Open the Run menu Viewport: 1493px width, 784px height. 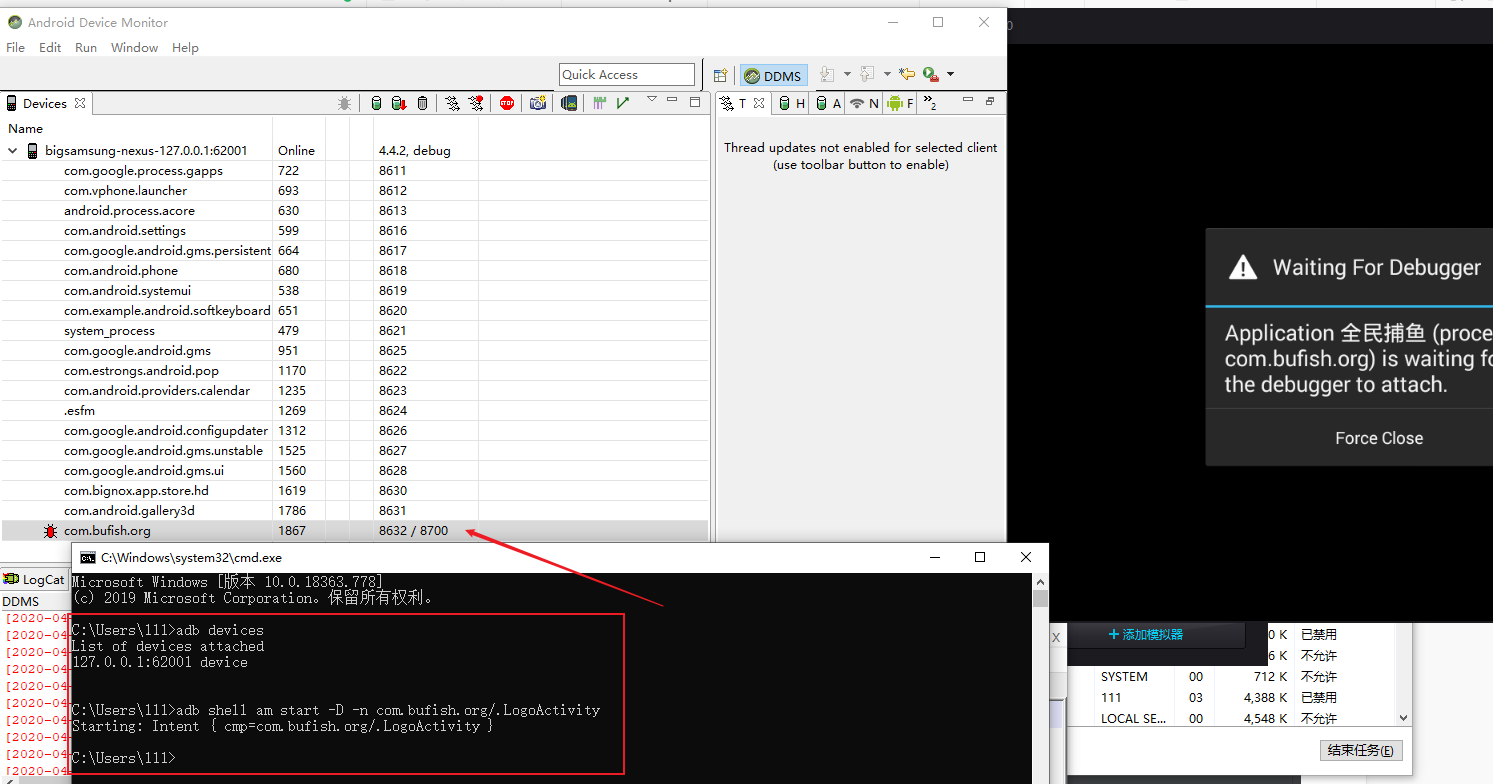point(86,47)
